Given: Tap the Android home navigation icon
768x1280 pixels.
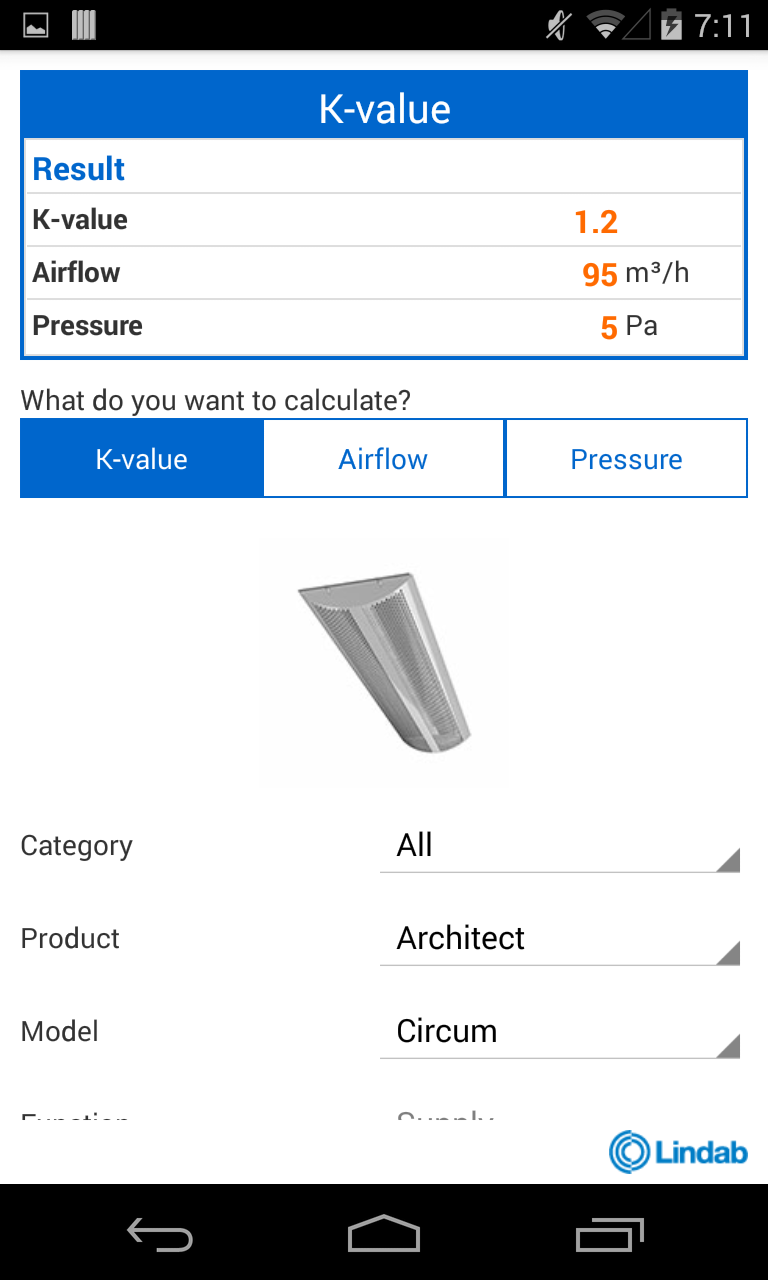Looking at the screenshot, I should tap(384, 1234).
